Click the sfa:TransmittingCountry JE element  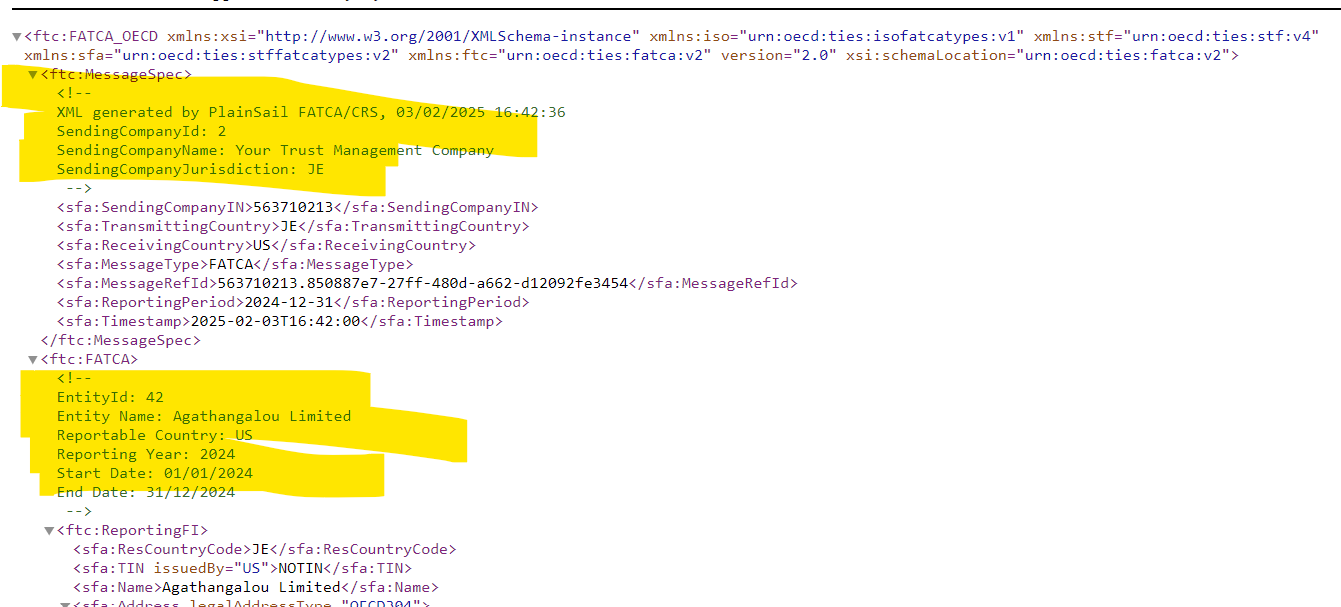pyautogui.click(x=293, y=226)
